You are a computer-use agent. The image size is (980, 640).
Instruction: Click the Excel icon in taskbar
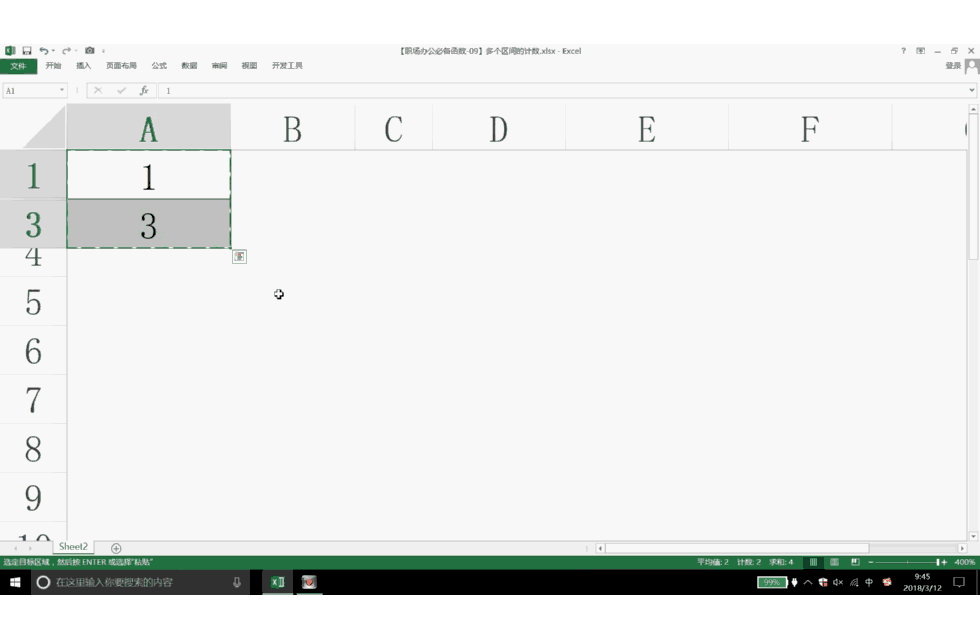pyautogui.click(x=278, y=582)
